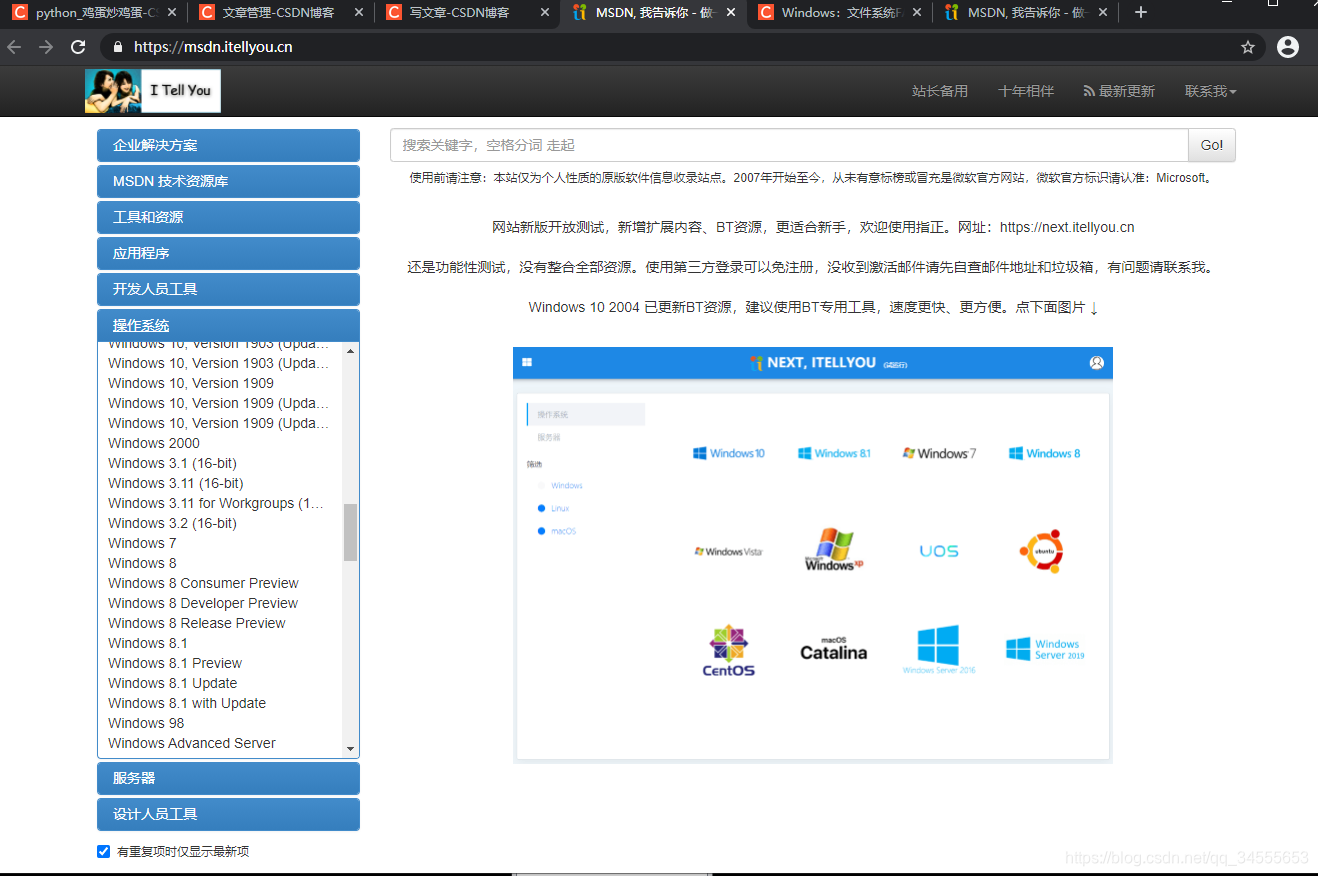Select Windows 3.11 for Workgroups item
This screenshot has width=1318, height=876.
coord(216,503)
